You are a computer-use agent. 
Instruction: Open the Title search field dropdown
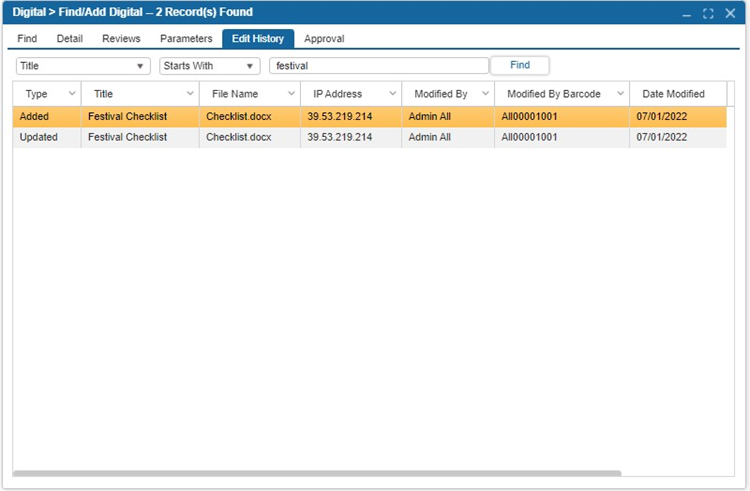point(83,66)
